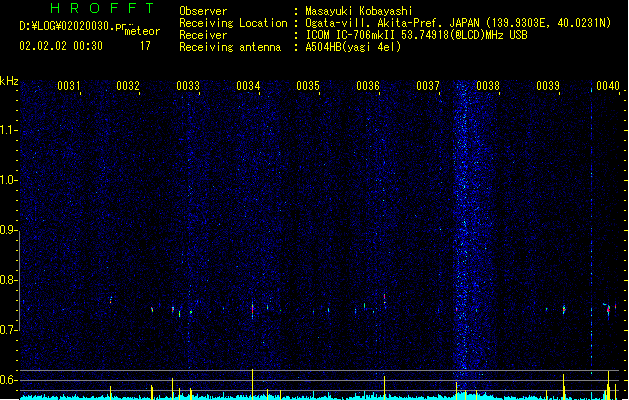Click the 0.9 frequency axis label
Screen dimensions: 629x400
pos(9,230)
